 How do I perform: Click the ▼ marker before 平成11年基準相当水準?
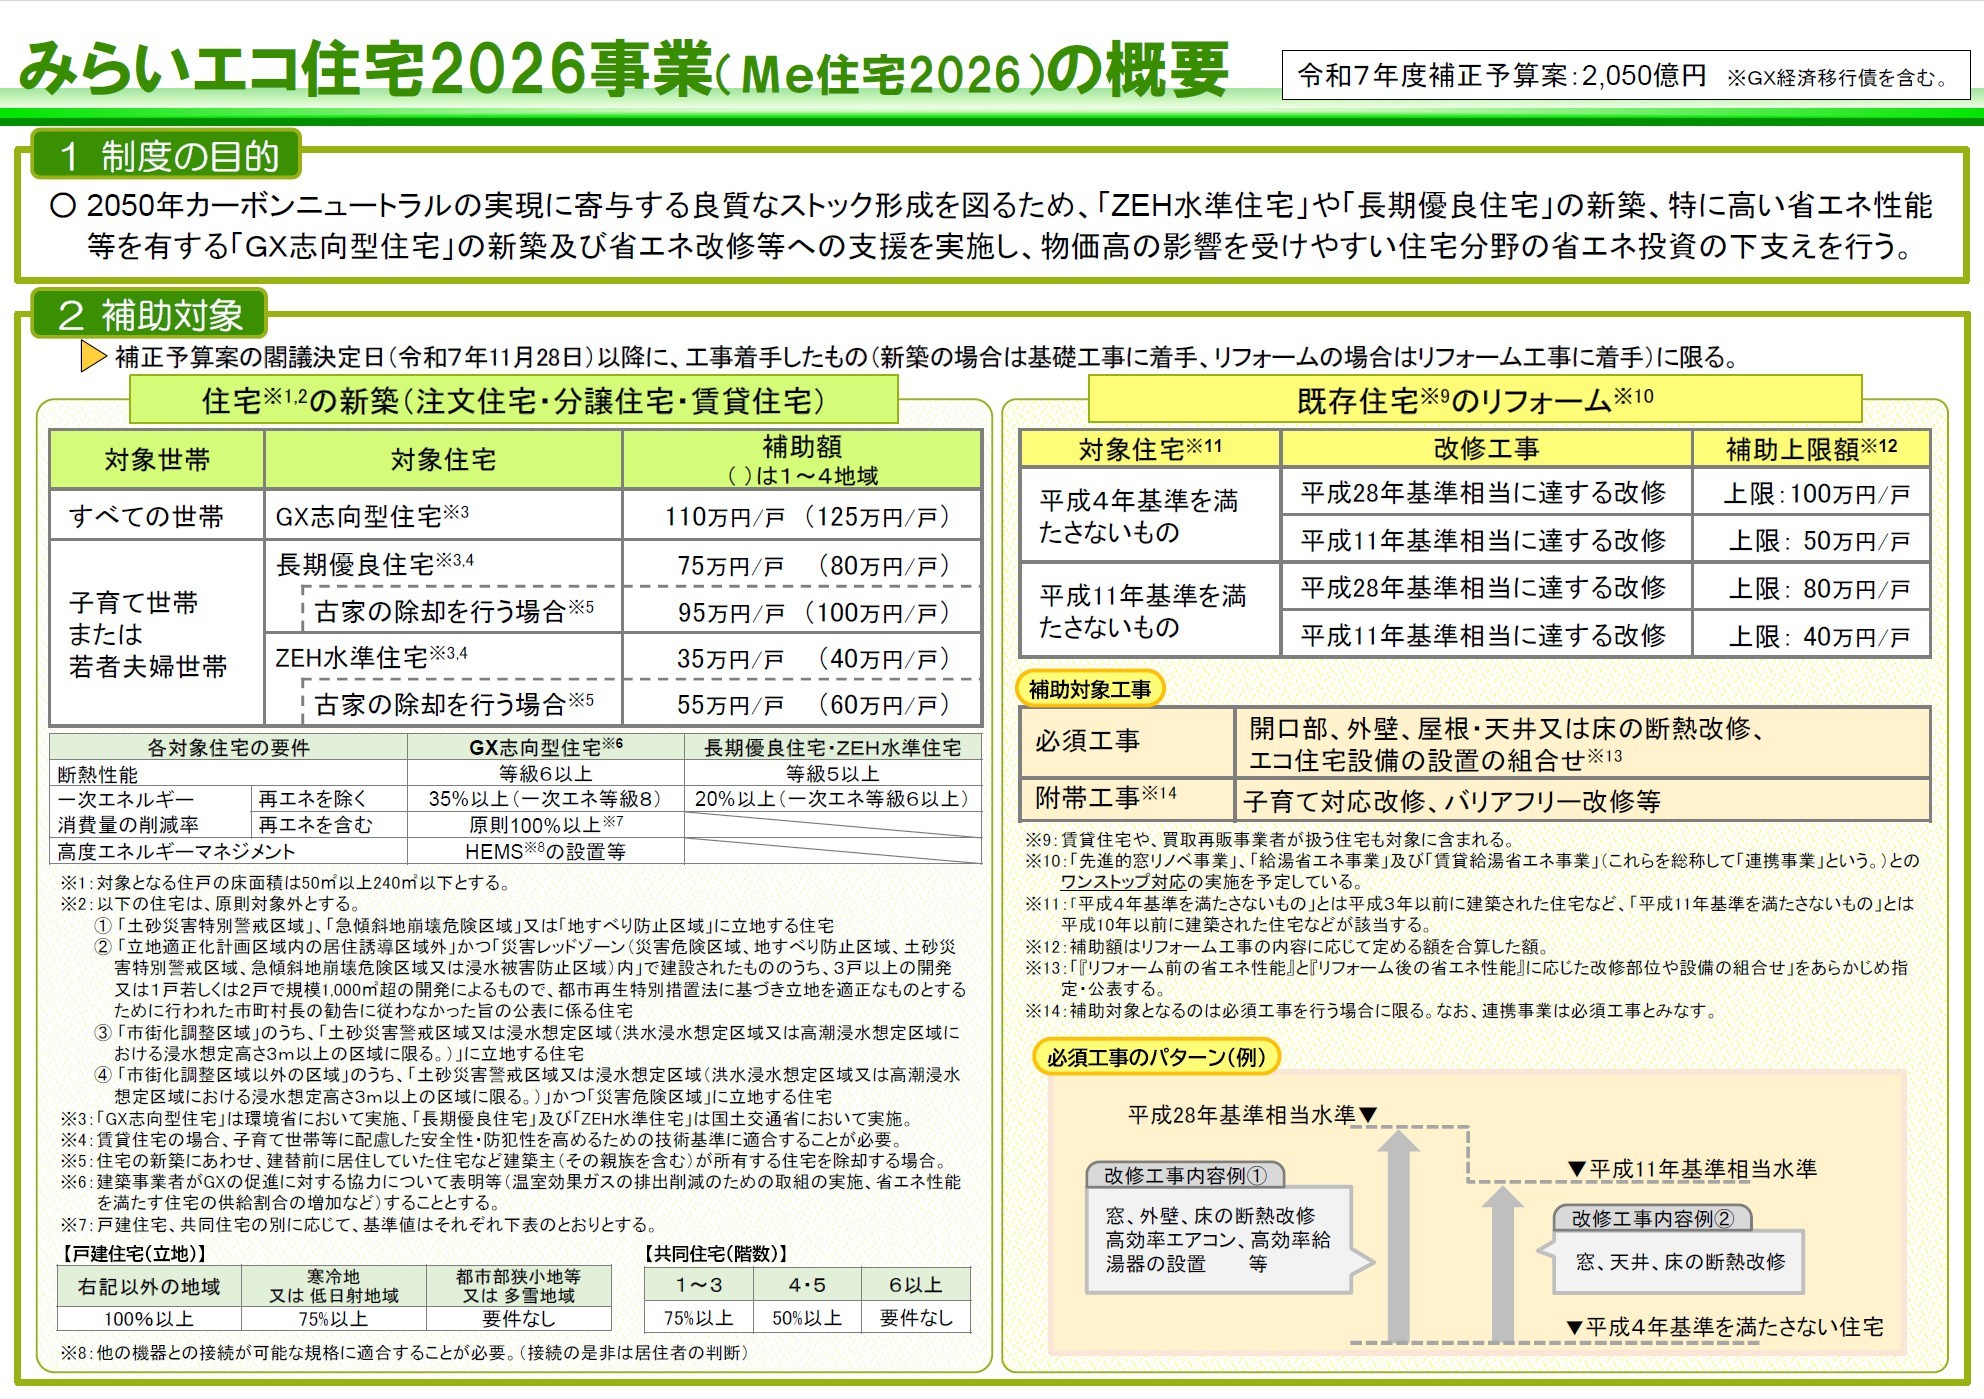(x=1577, y=1169)
